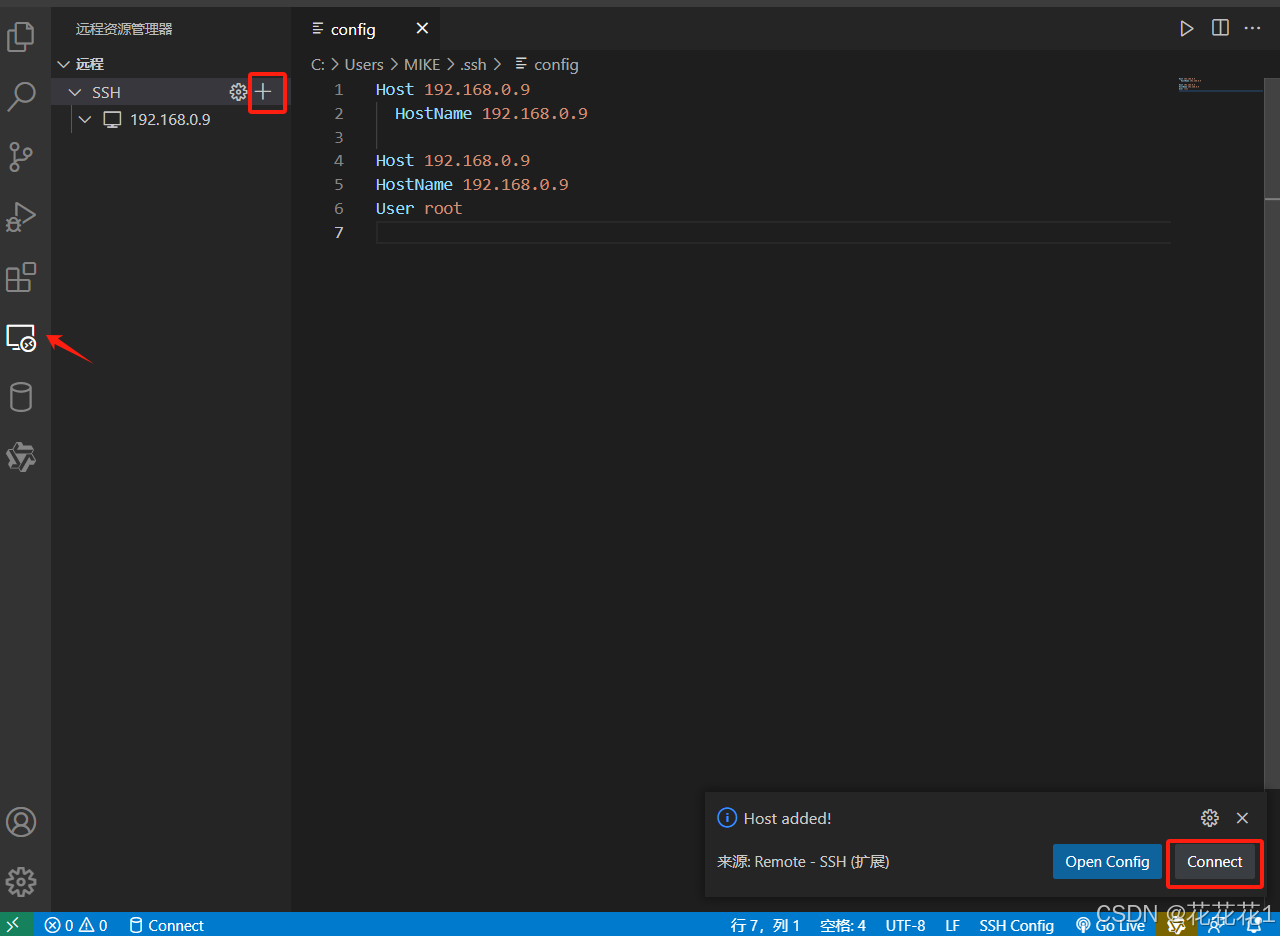Image resolution: width=1280 pixels, height=936 pixels.
Task: Open editor More Actions ellipsis
Action: pyautogui.click(x=1253, y=28)
